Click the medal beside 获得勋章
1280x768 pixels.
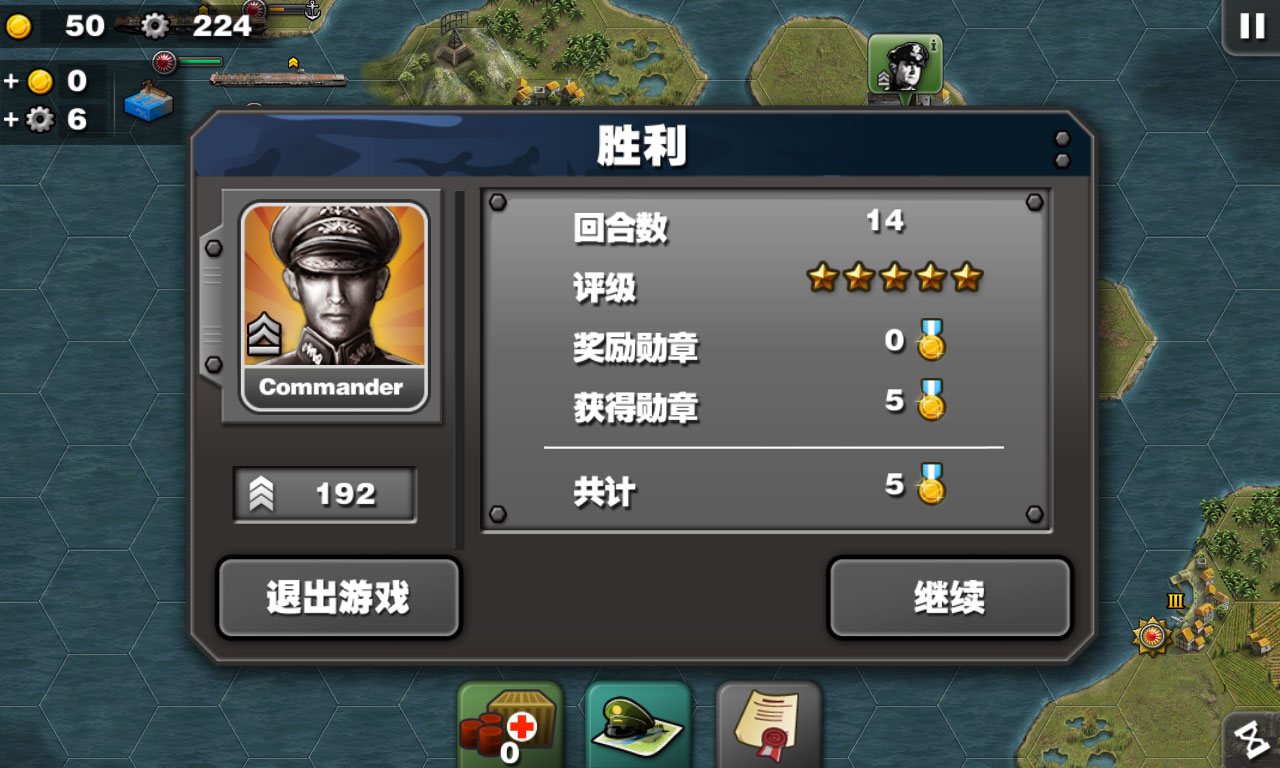(x=931, y=401)
